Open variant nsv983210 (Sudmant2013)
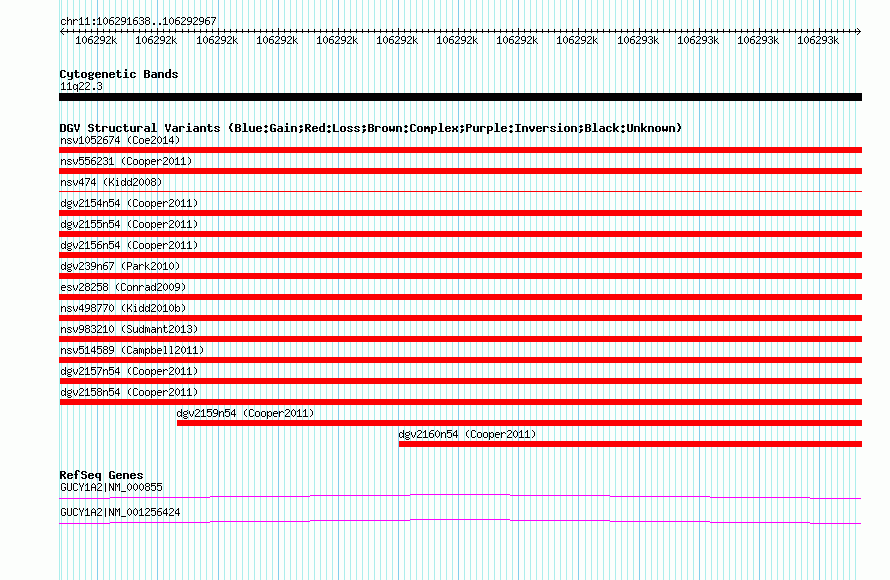Screen dimensions: 890x580 [129, 329]
